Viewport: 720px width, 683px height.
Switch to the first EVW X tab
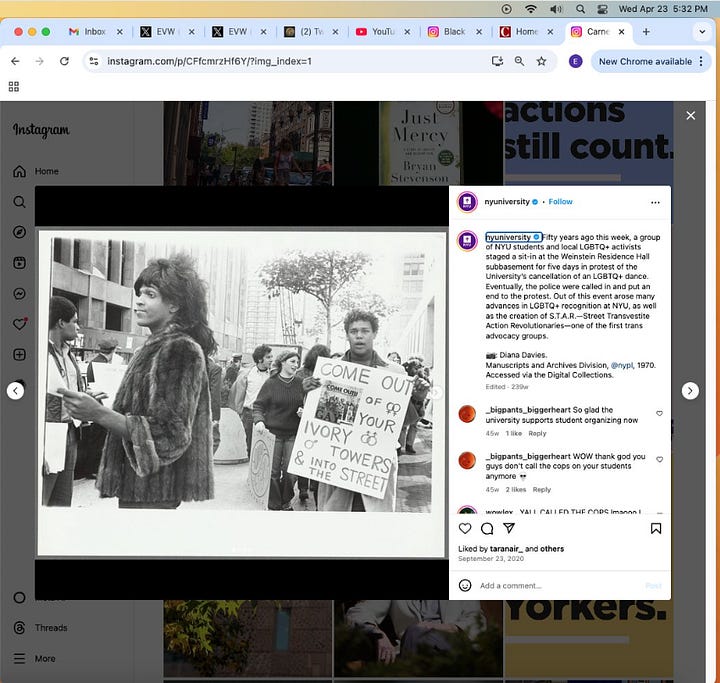point(158,32)
